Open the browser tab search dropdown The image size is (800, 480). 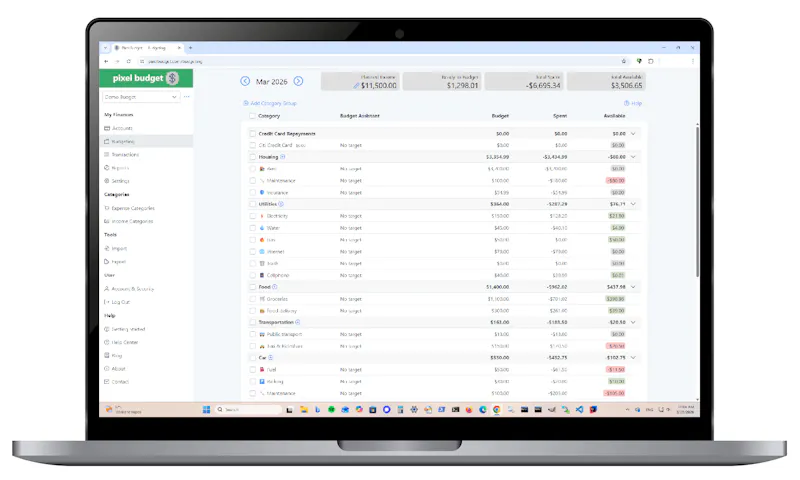(105, 48)
